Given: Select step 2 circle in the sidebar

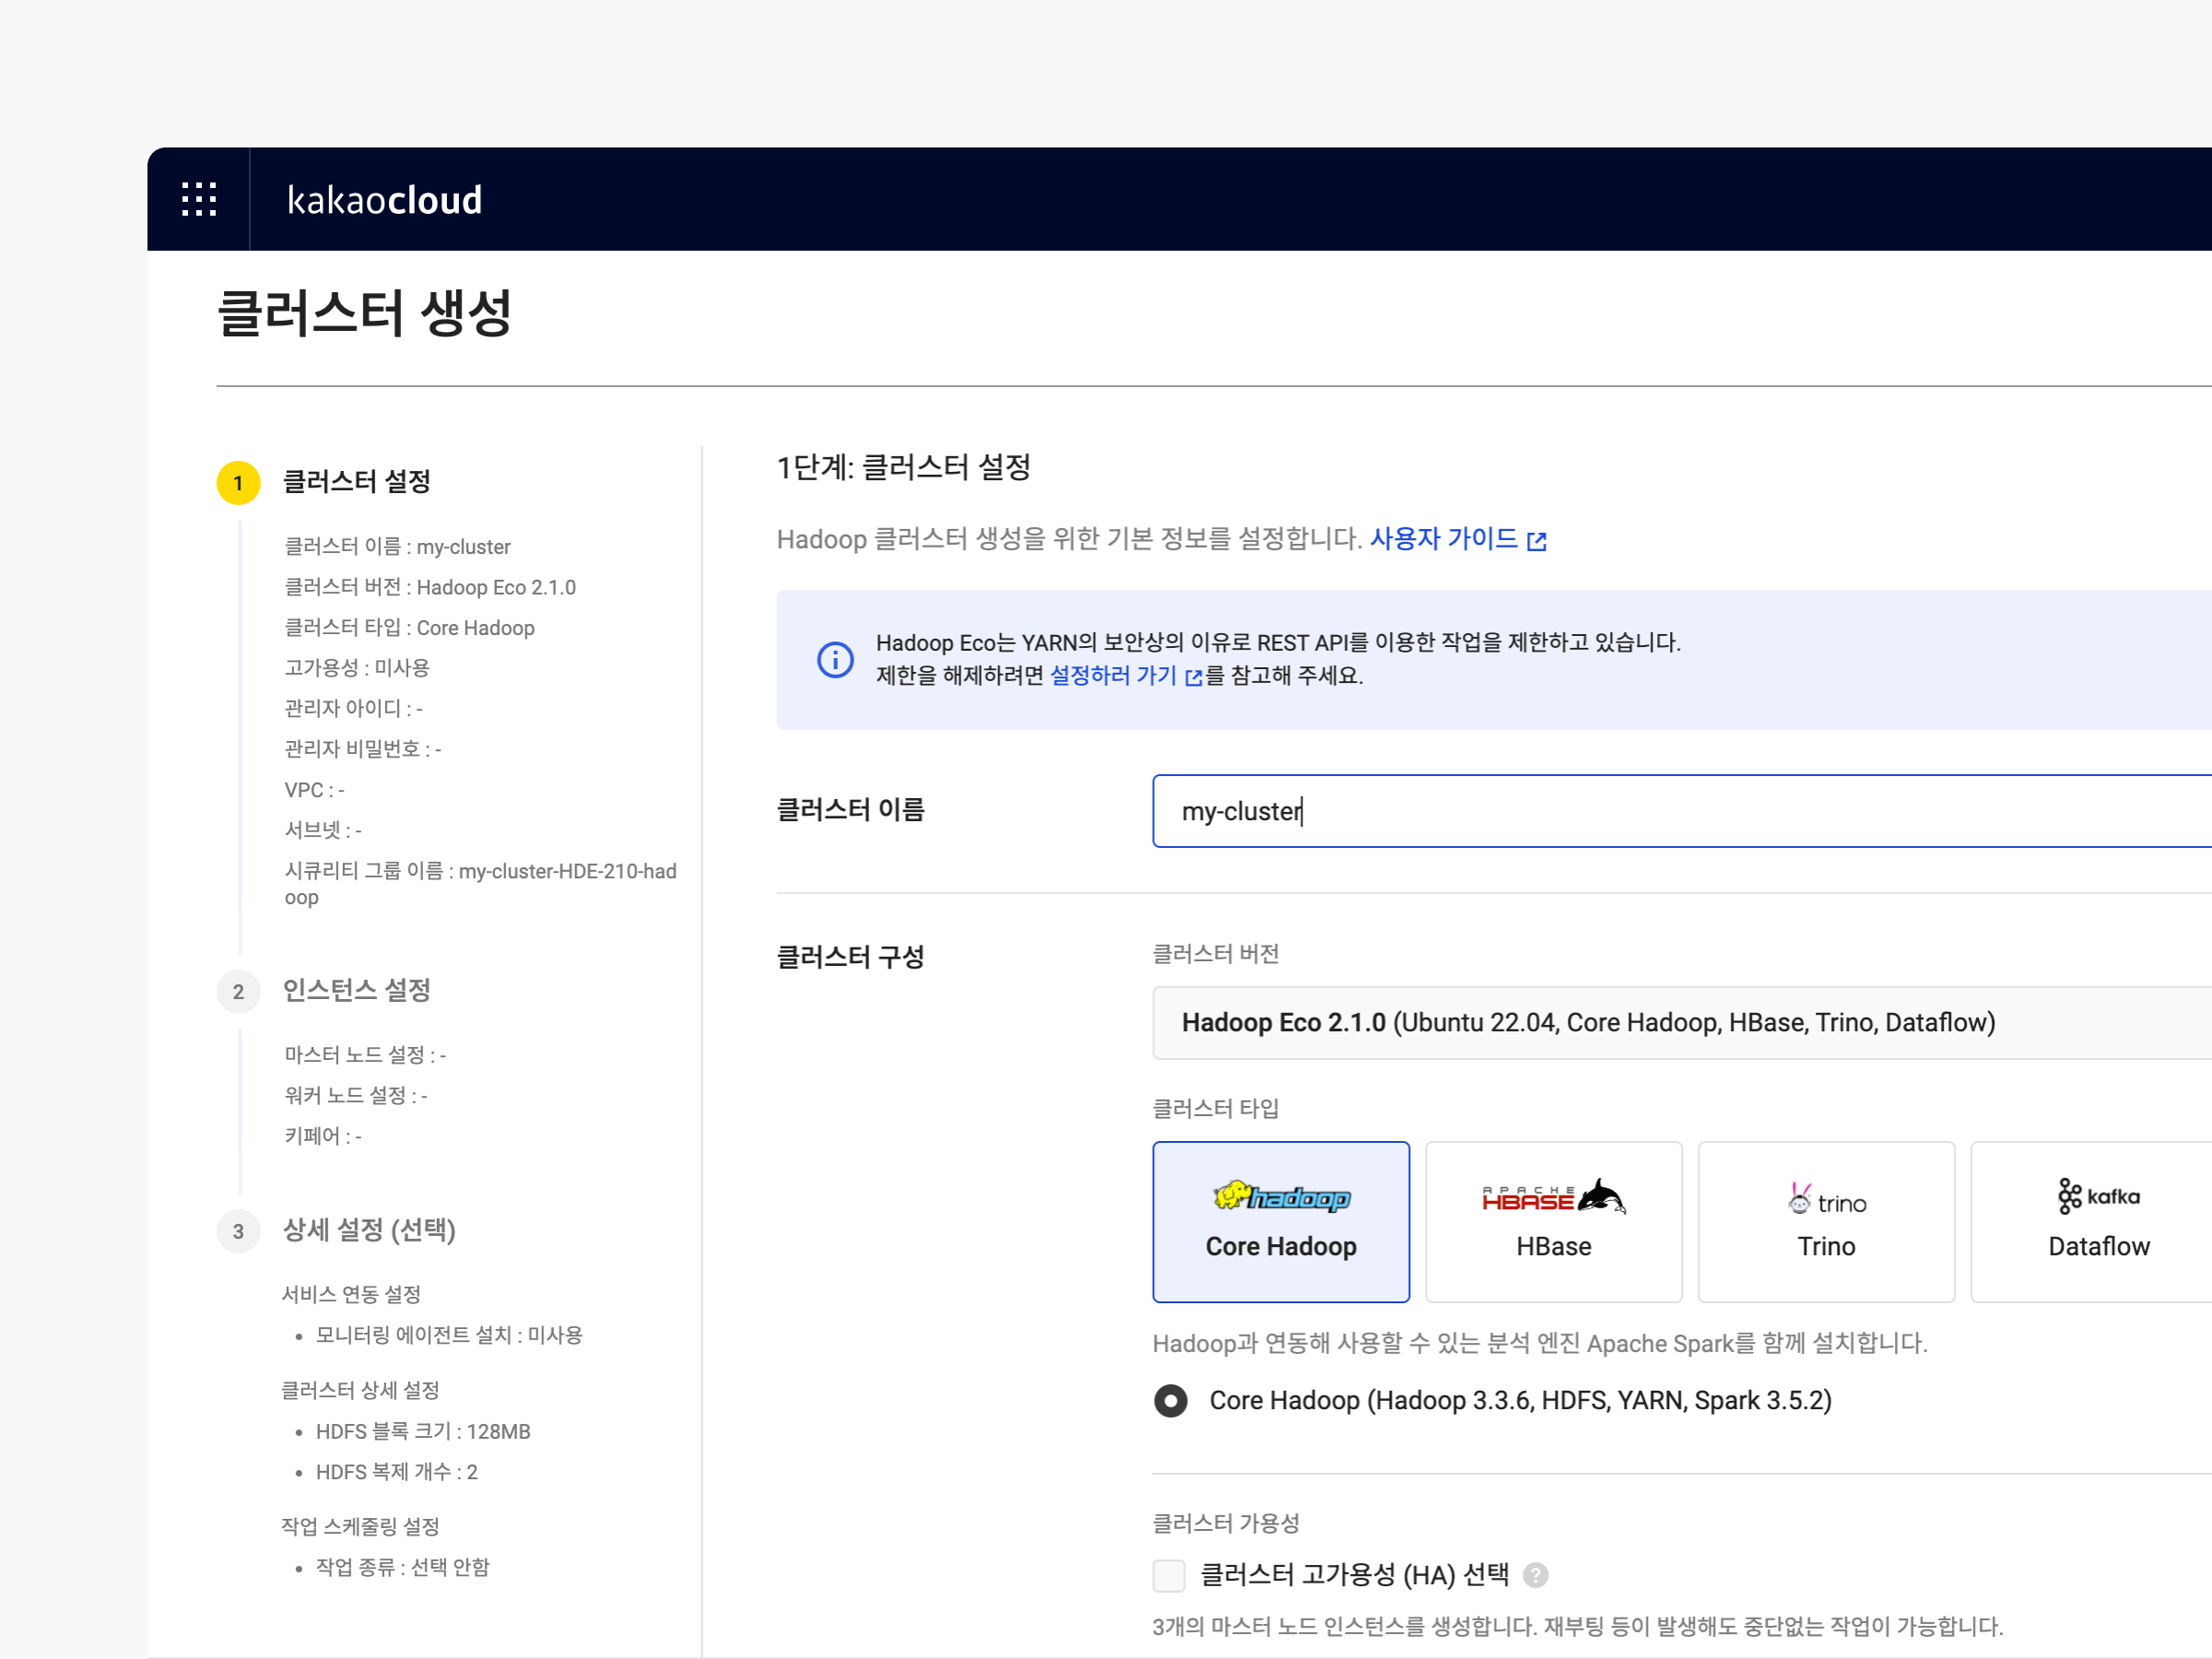Looking at the screenshot, I should click(238, 992).
